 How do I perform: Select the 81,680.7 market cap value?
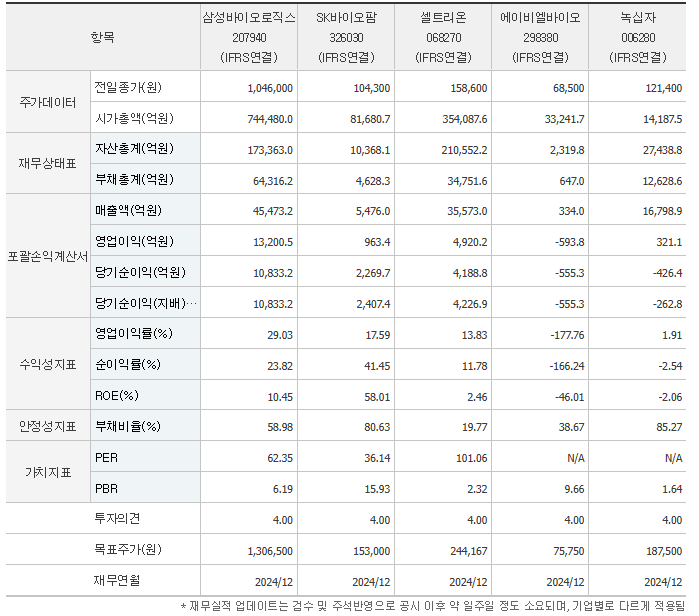[x=370, y=119]
